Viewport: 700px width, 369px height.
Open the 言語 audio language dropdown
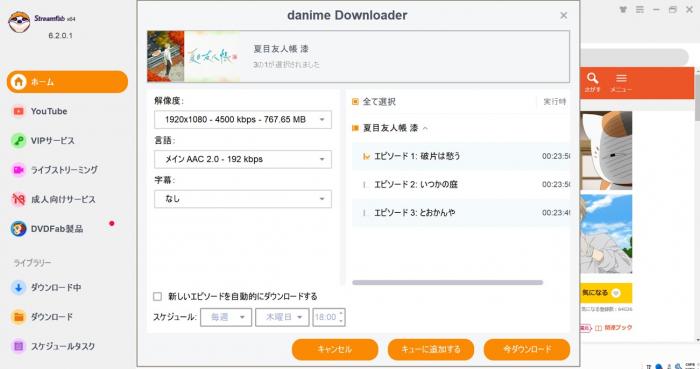tap(243, 159)
